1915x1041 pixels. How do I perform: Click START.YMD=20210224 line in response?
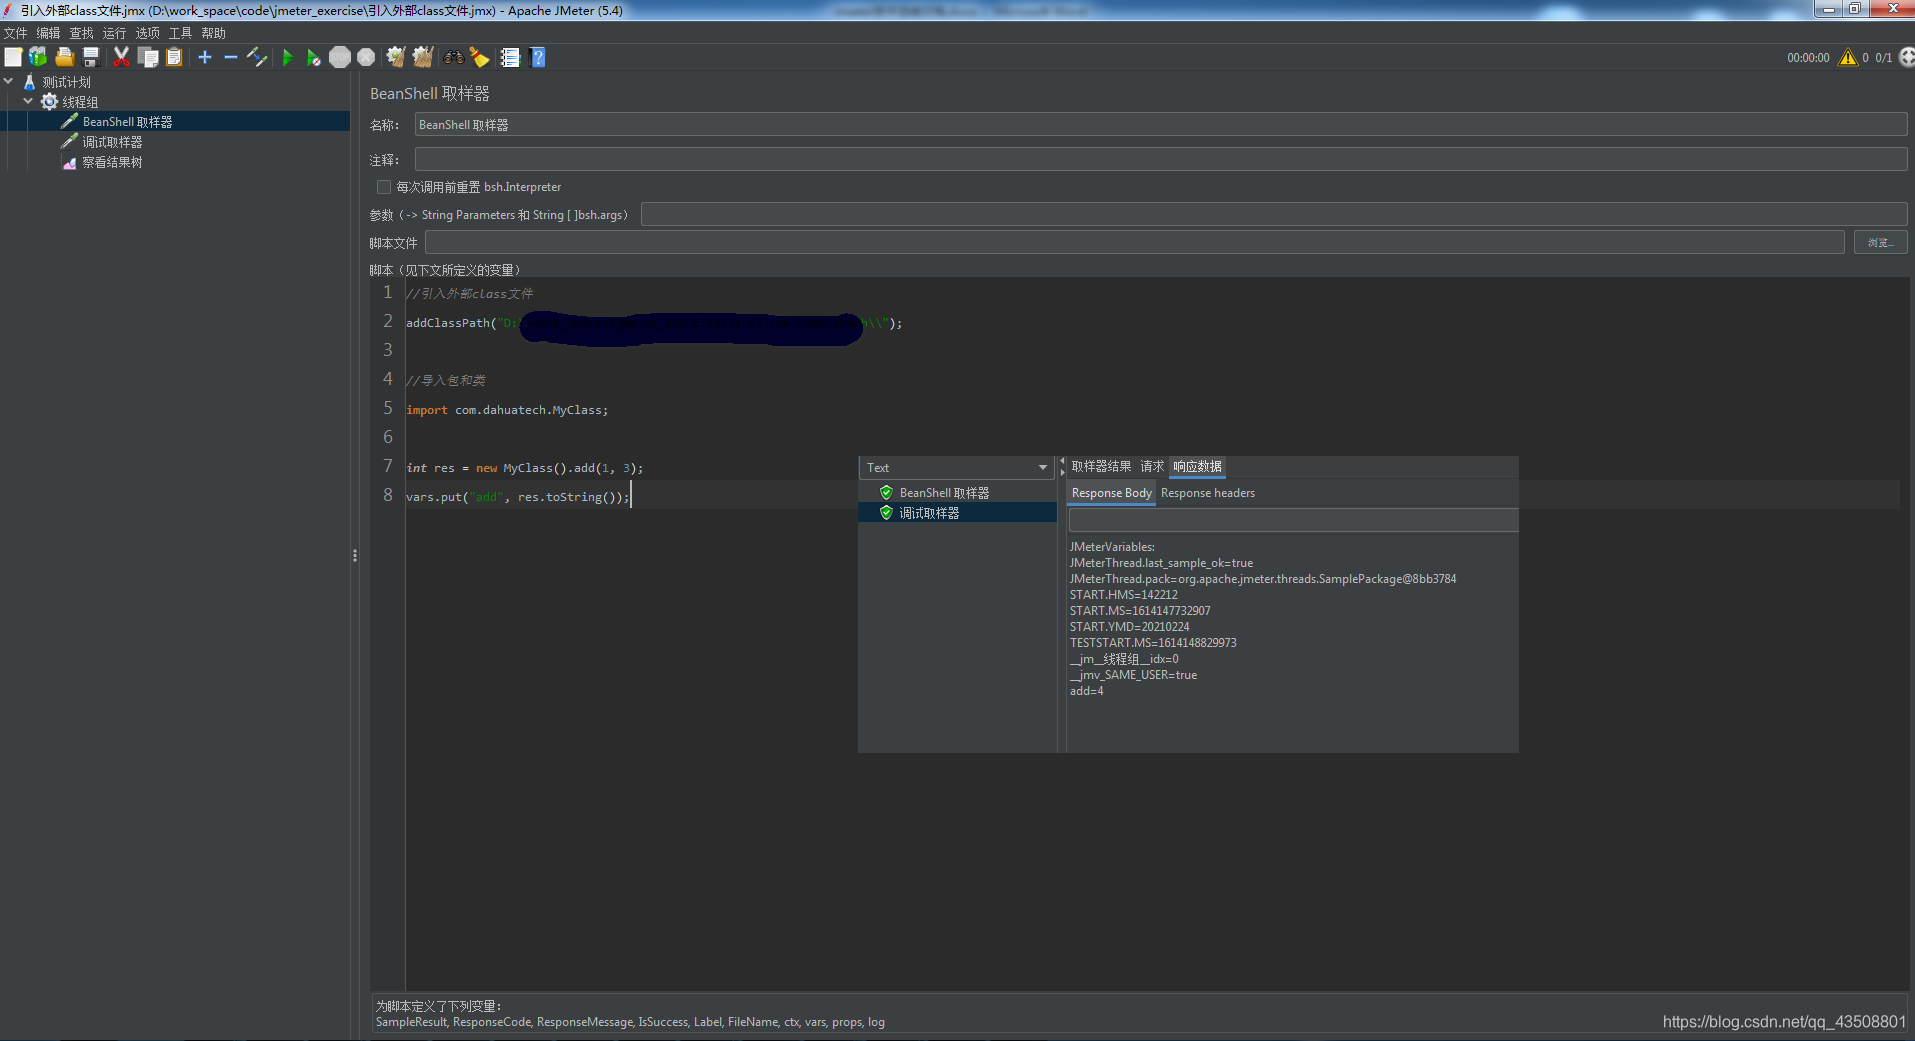pos(1129,627)
